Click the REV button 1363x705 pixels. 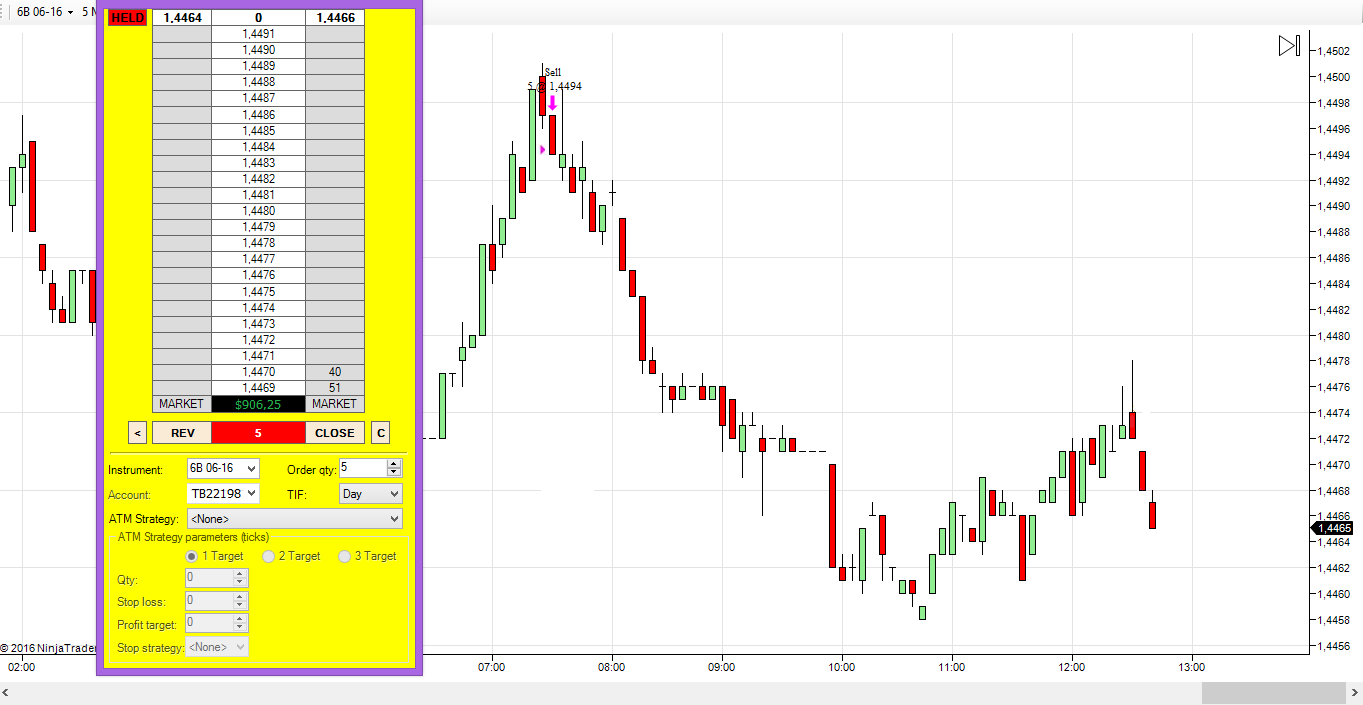pyautogui.click(x=182, y=433)
